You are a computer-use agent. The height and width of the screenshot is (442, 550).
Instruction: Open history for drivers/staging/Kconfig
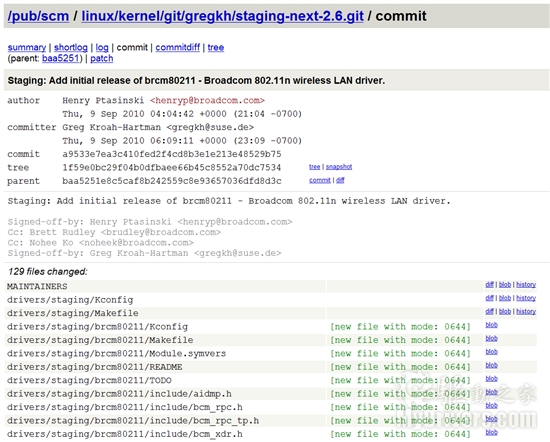526,298
